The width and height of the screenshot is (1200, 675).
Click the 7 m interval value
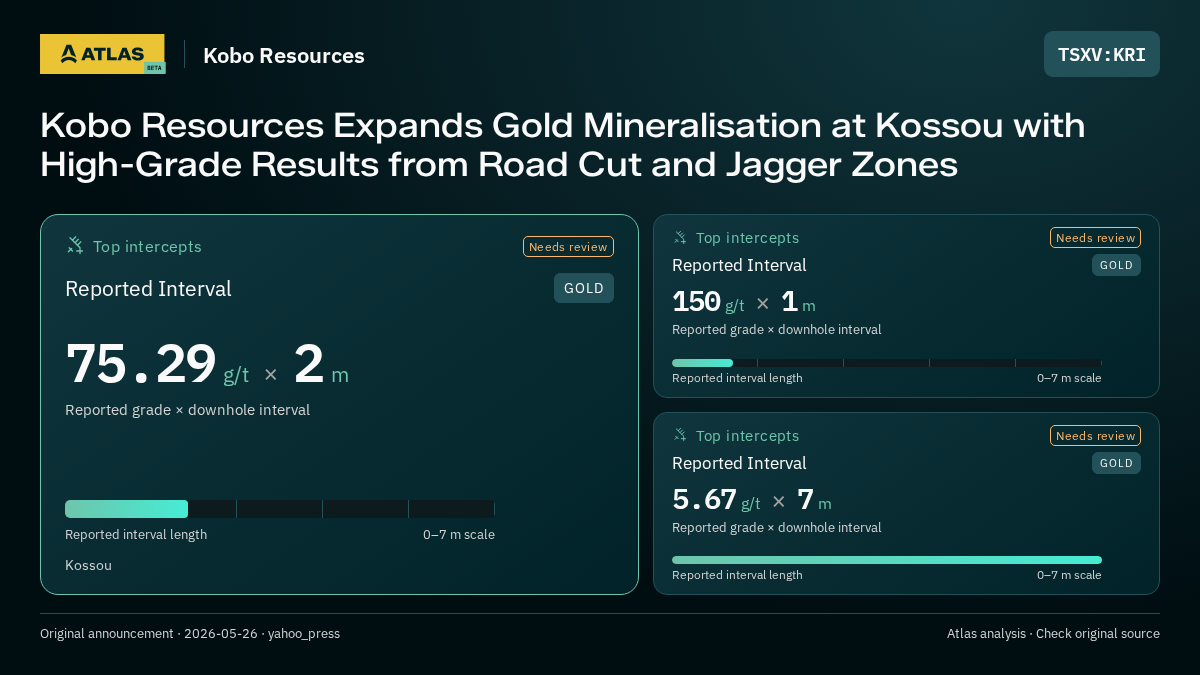click(814, 500)
